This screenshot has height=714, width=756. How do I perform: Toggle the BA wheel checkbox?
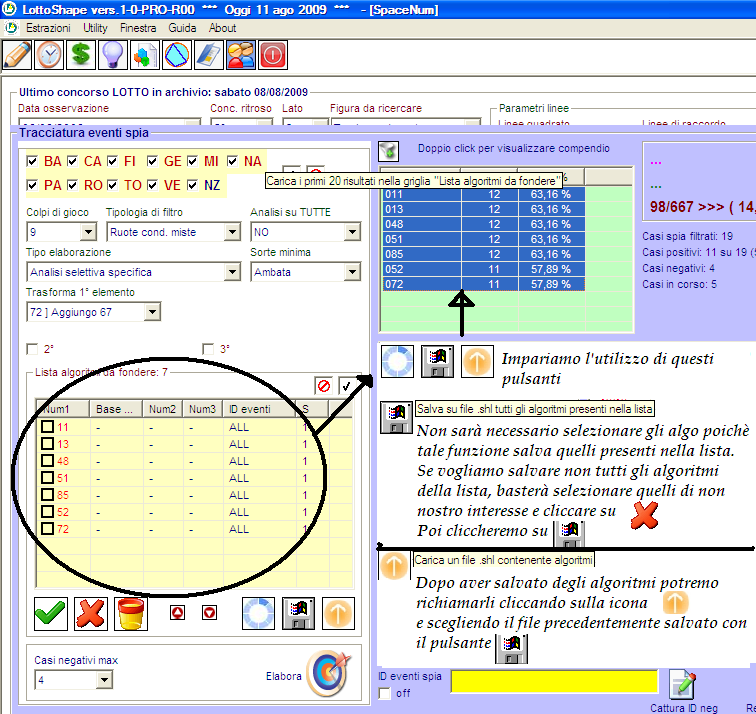[x=32, y=162]
